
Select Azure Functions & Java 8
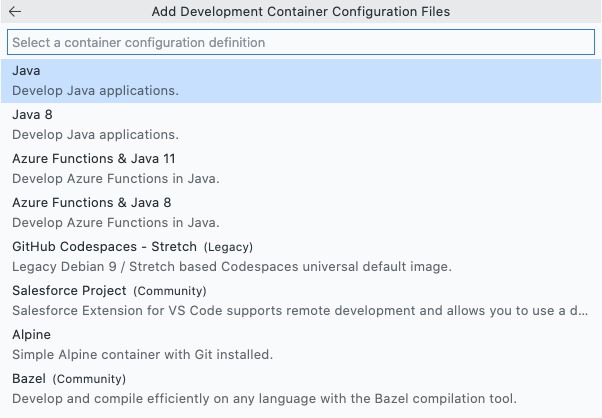91,203
